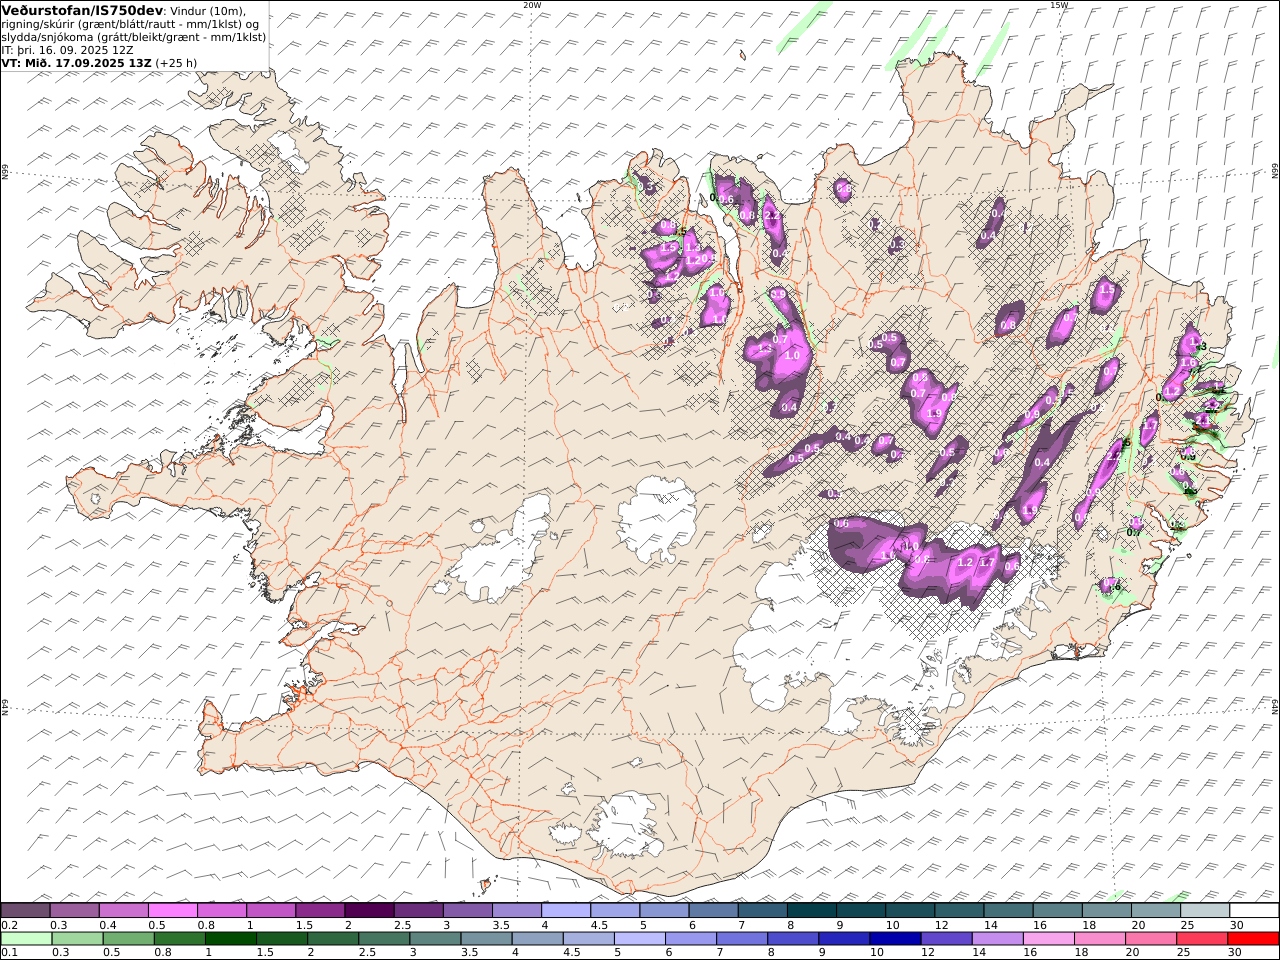Select the 3 violet swatch in upper scale
Screen dimensions: 1280x960
467,911
